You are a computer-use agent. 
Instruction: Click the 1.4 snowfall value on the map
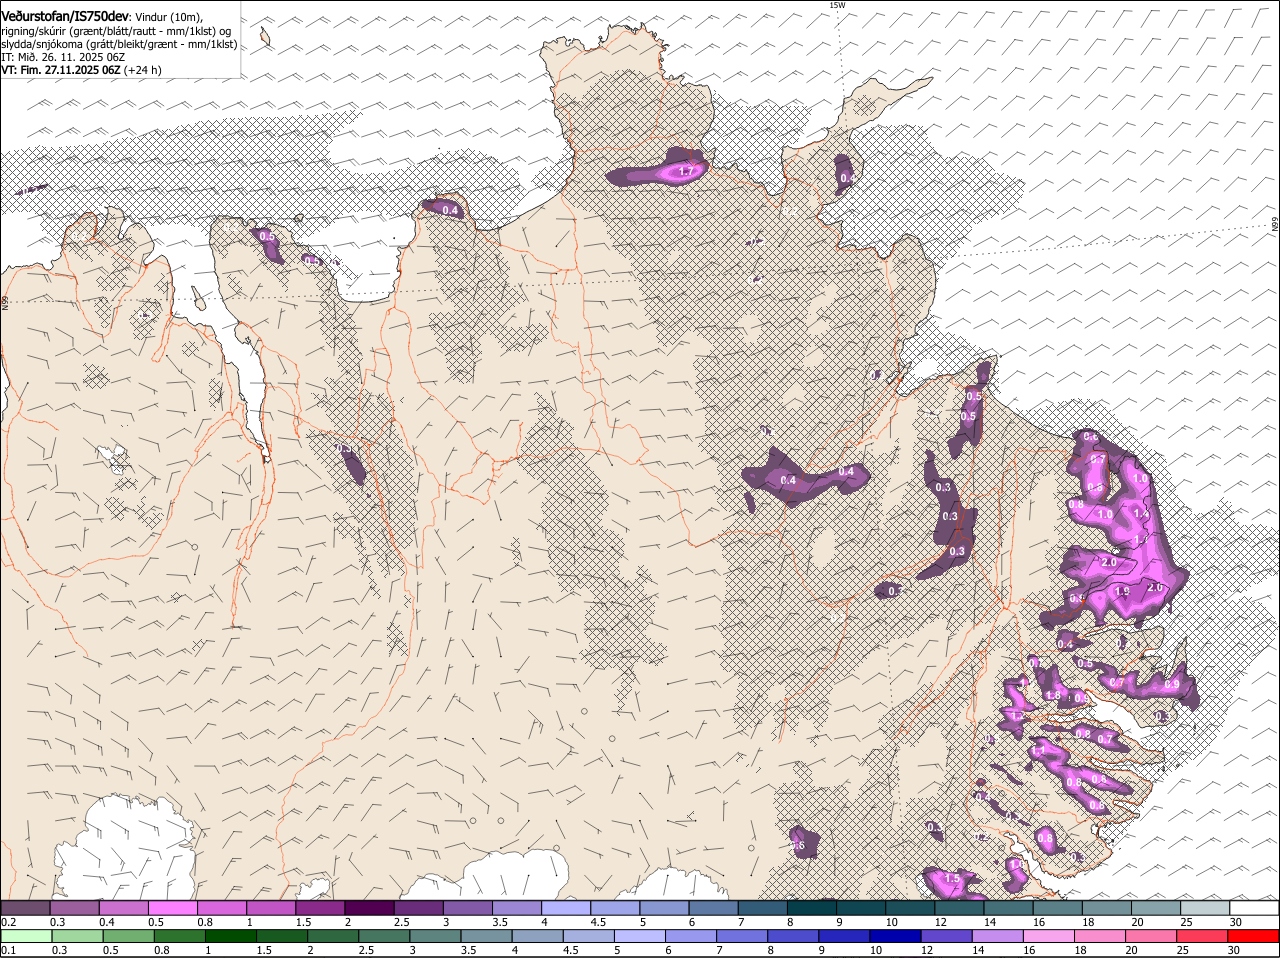[1142, 512]
